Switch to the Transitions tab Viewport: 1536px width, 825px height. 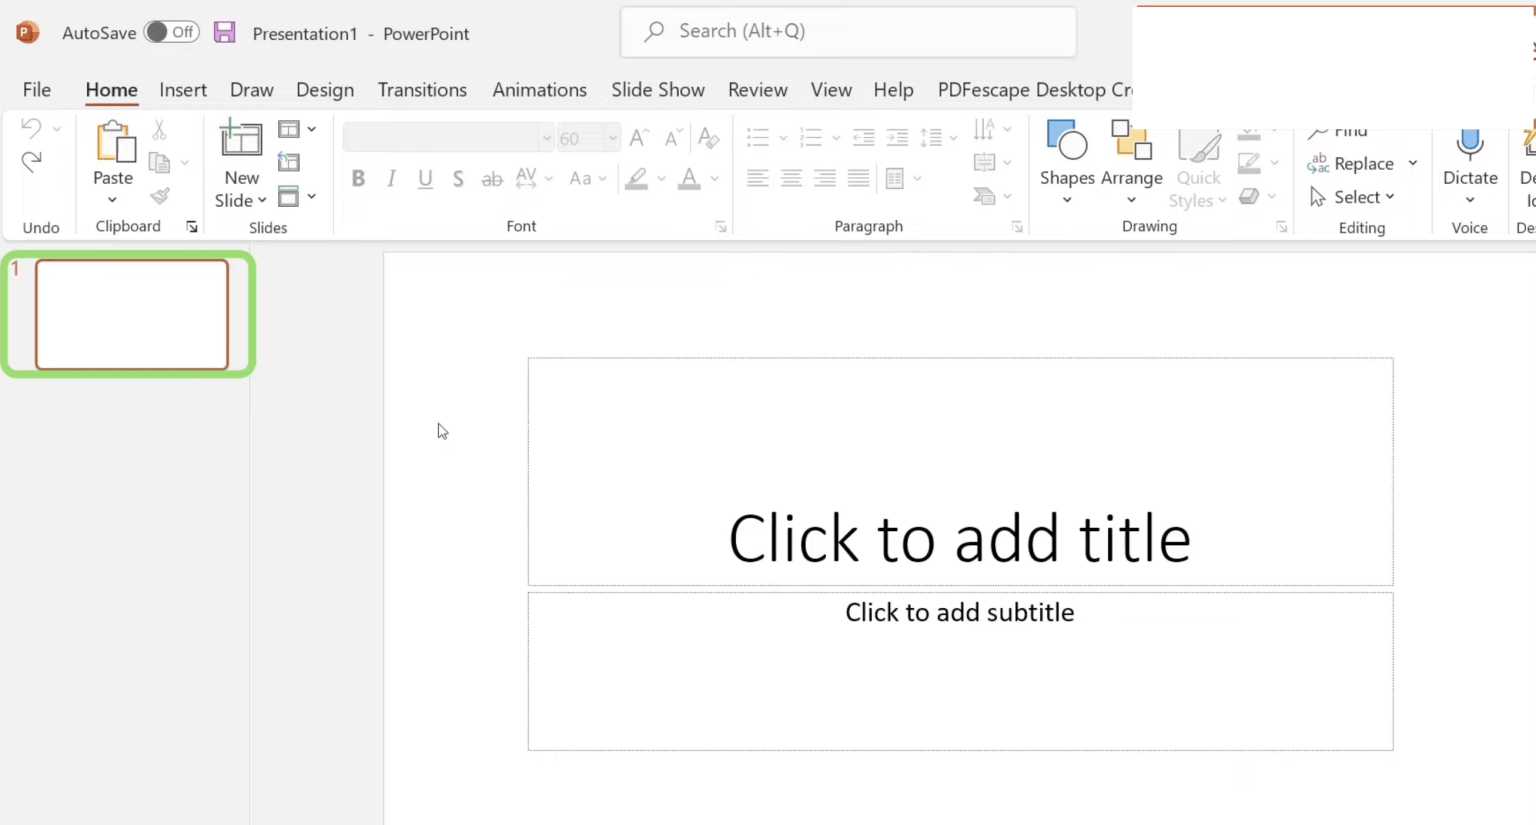(422, 89)
